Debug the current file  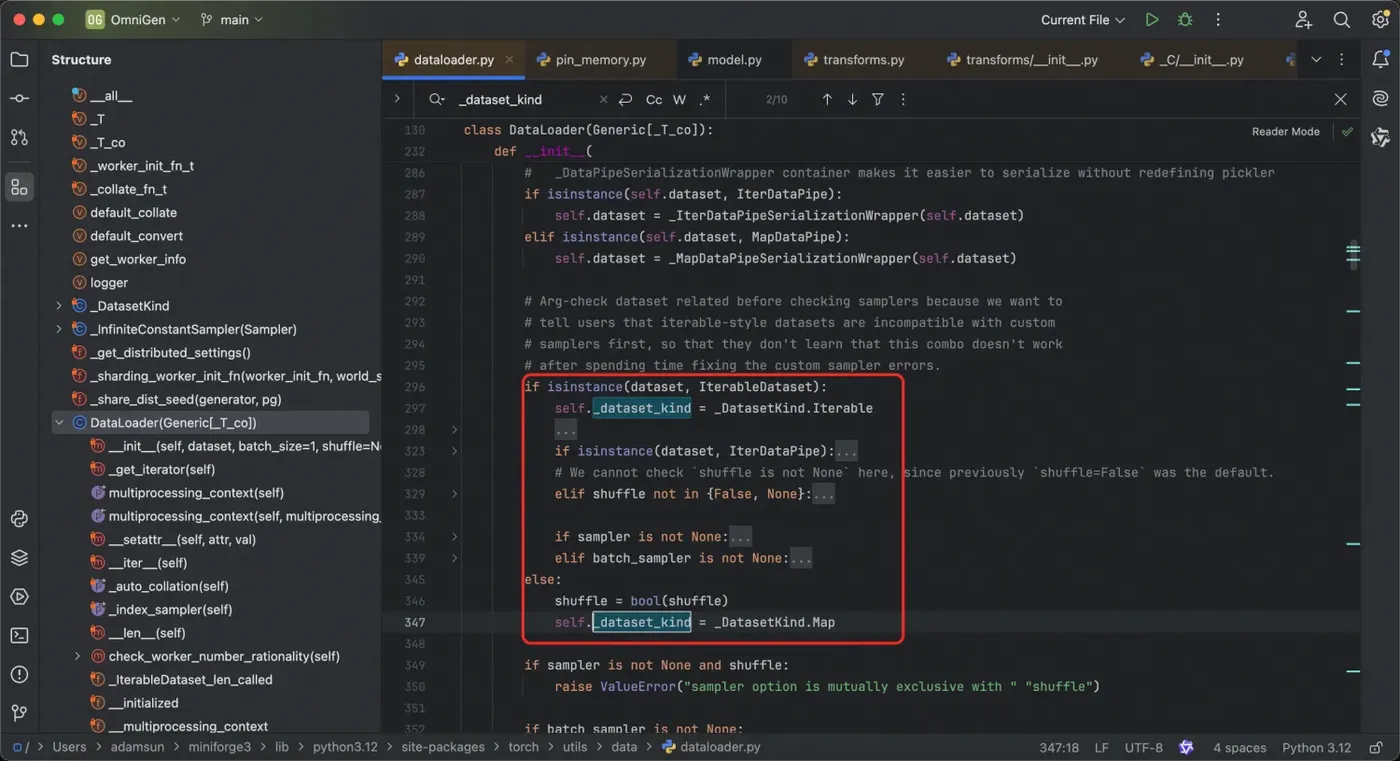click(1185, 20)
